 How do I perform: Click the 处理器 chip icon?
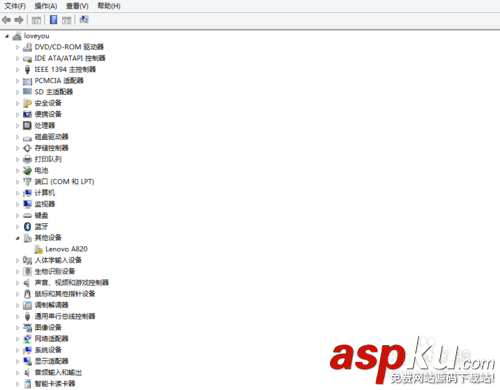click(x=27, y=126)
